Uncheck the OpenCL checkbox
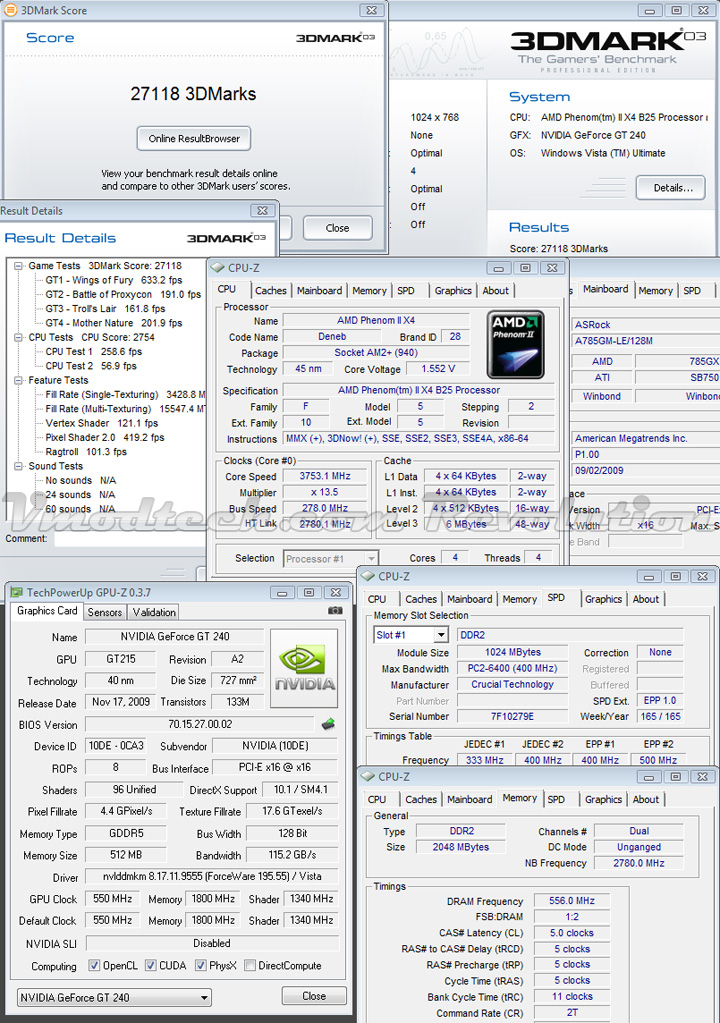 pos(94,966)
